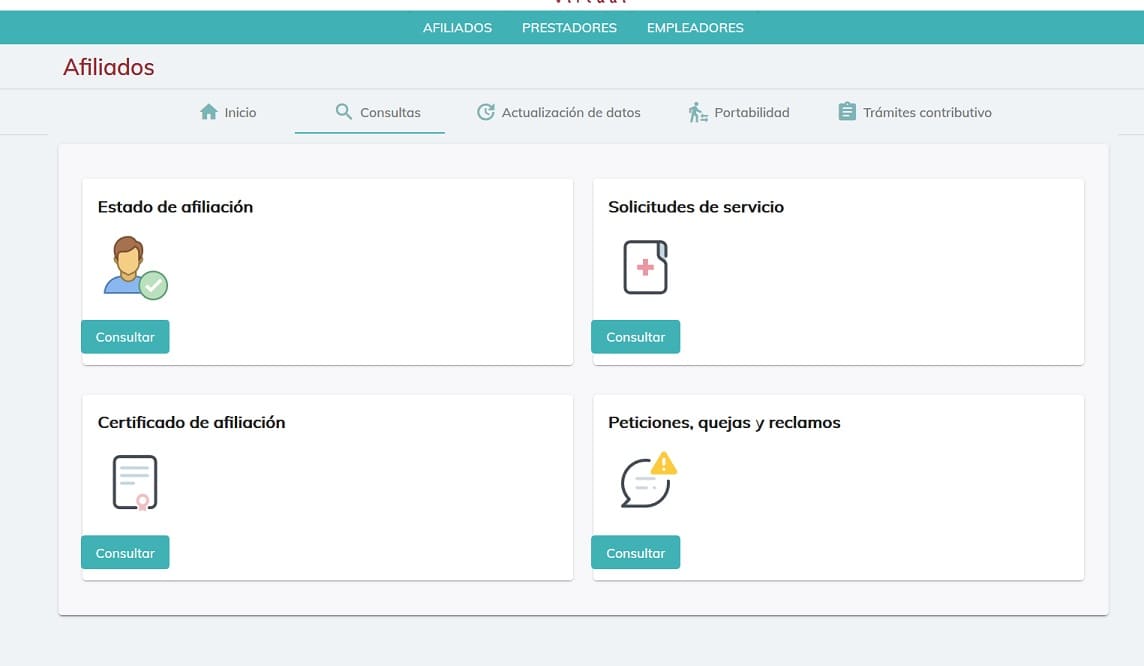The image size is (1144, 666).
Task: Click the Solicitudes de servicio card title
Action: [x=696, y=207]
